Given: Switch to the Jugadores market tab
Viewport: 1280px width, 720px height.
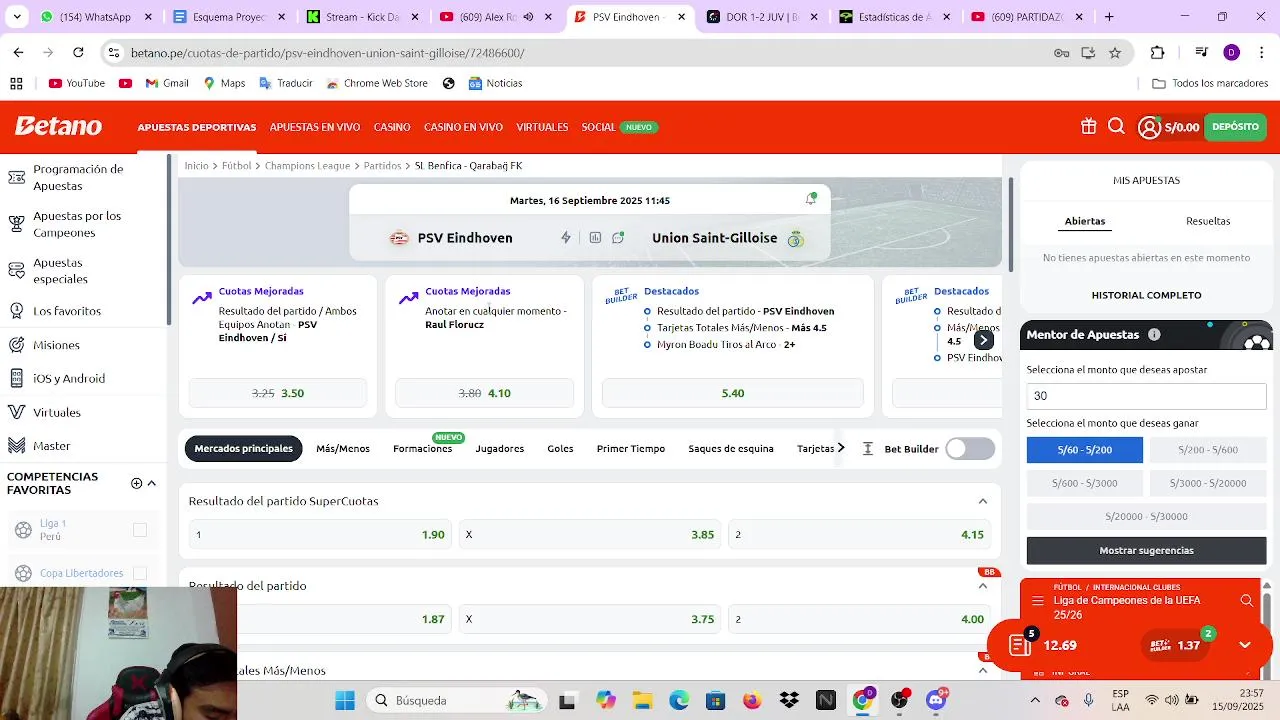Looking at the screenshot, I should [500, 449].
